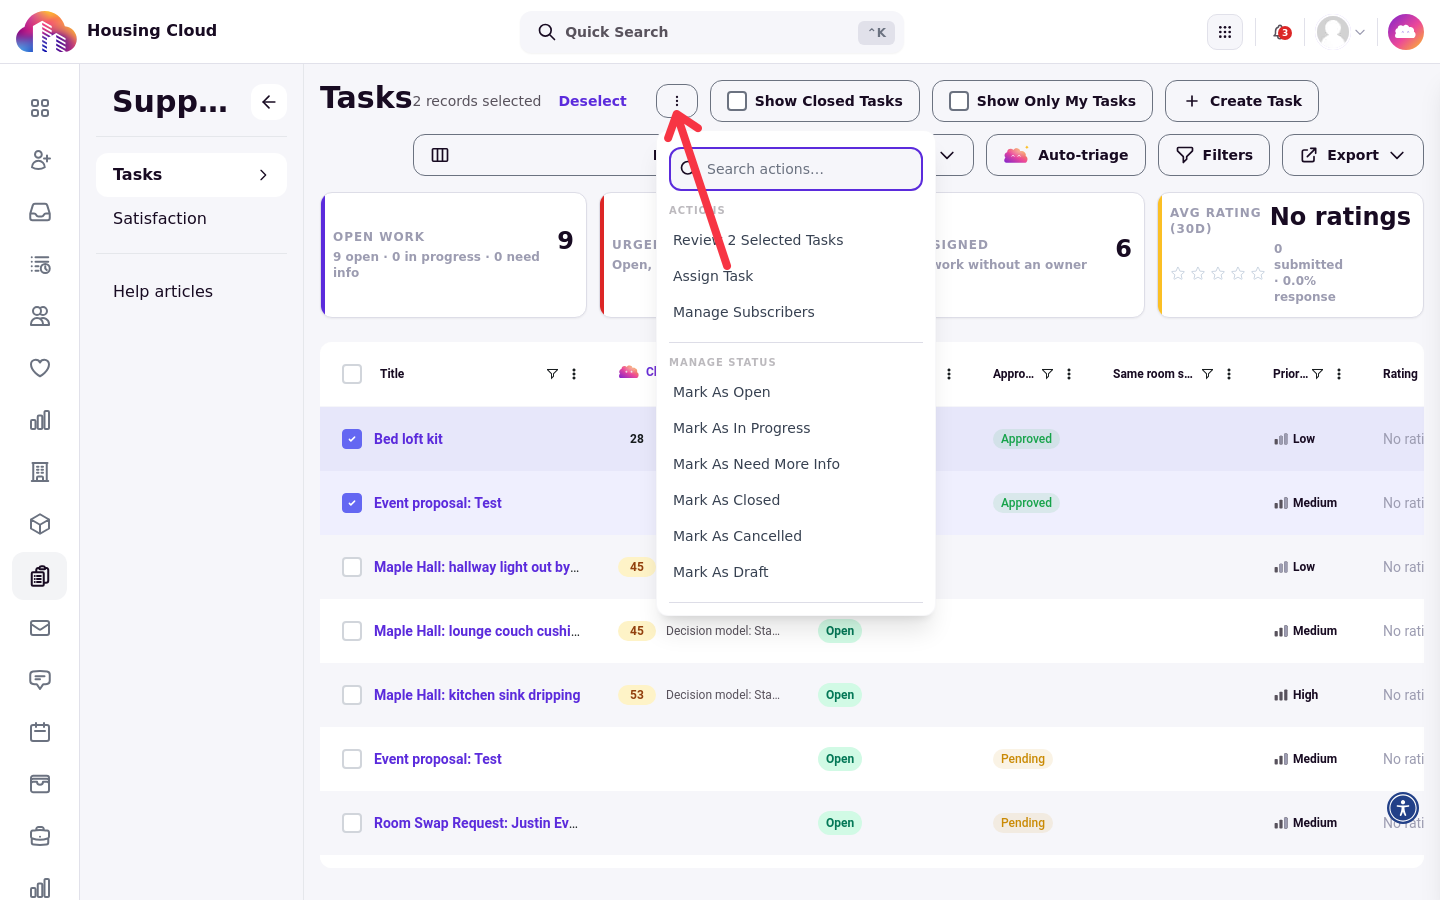Toggle Show Only My Tasks checkbox
1440x900 pixels.
click(959, 101)
